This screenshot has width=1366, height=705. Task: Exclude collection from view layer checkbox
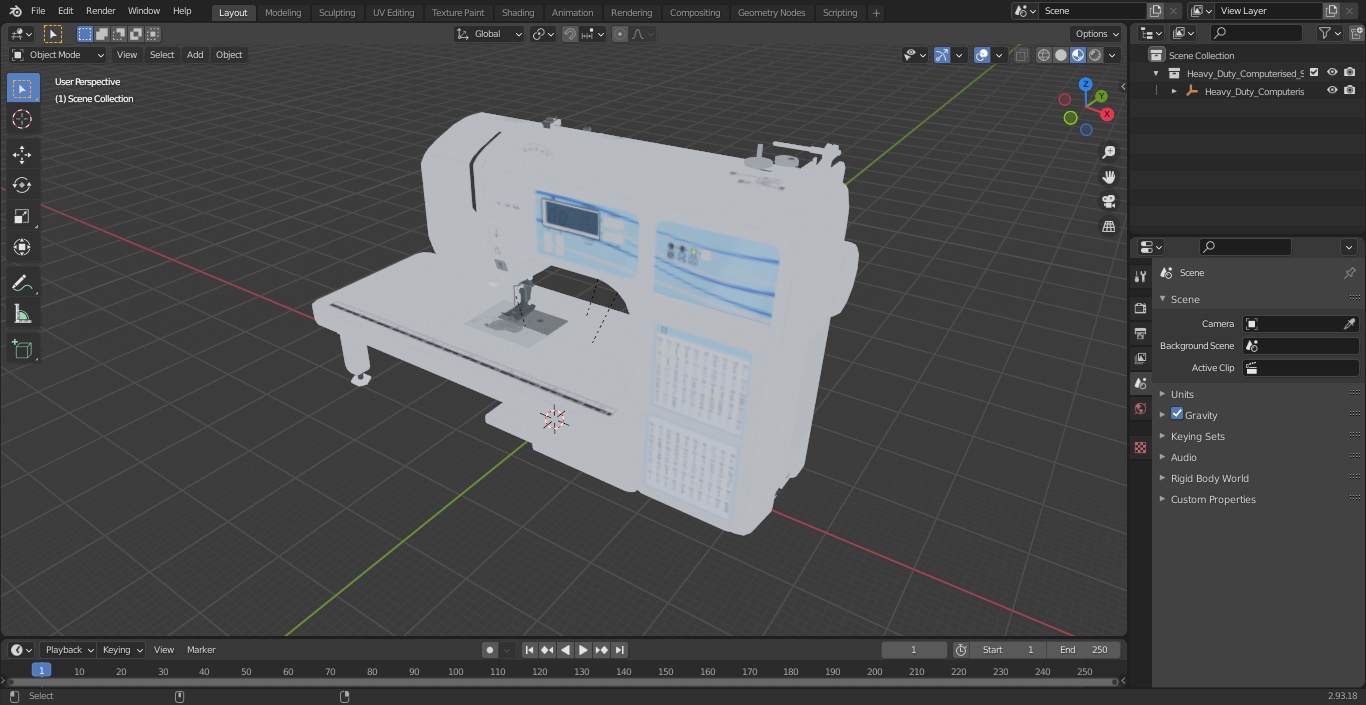tap(1314, 72)
